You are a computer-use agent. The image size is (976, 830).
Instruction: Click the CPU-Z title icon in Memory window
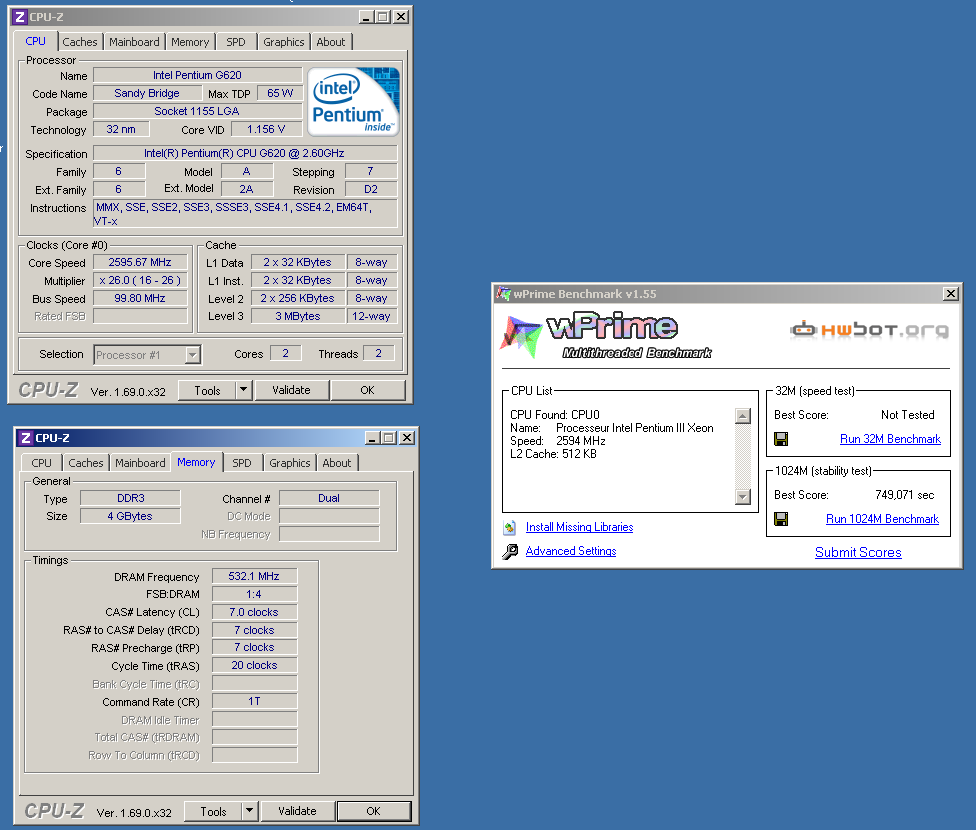click(26, 438)
